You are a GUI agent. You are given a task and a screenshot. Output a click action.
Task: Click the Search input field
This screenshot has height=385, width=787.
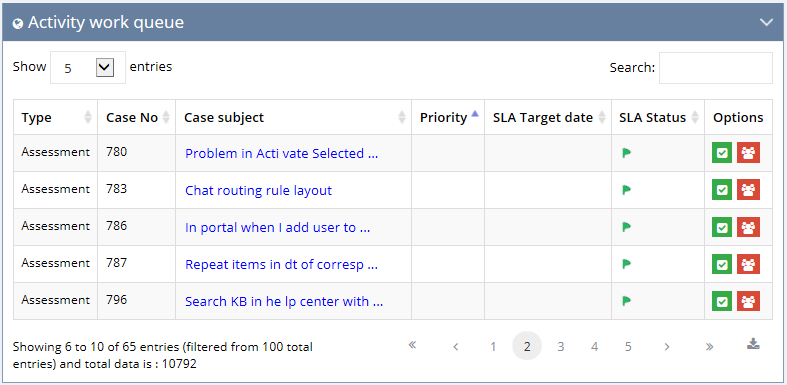716,68
